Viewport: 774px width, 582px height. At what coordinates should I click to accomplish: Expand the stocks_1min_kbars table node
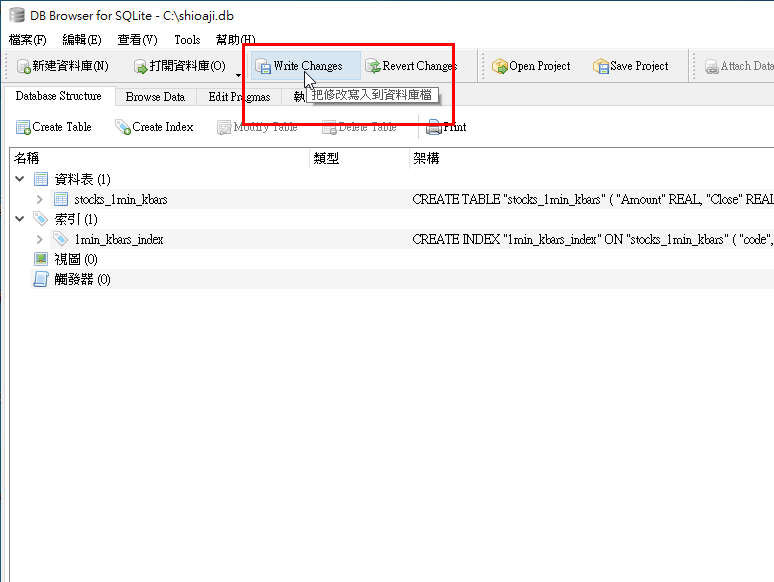click(40, 199)
